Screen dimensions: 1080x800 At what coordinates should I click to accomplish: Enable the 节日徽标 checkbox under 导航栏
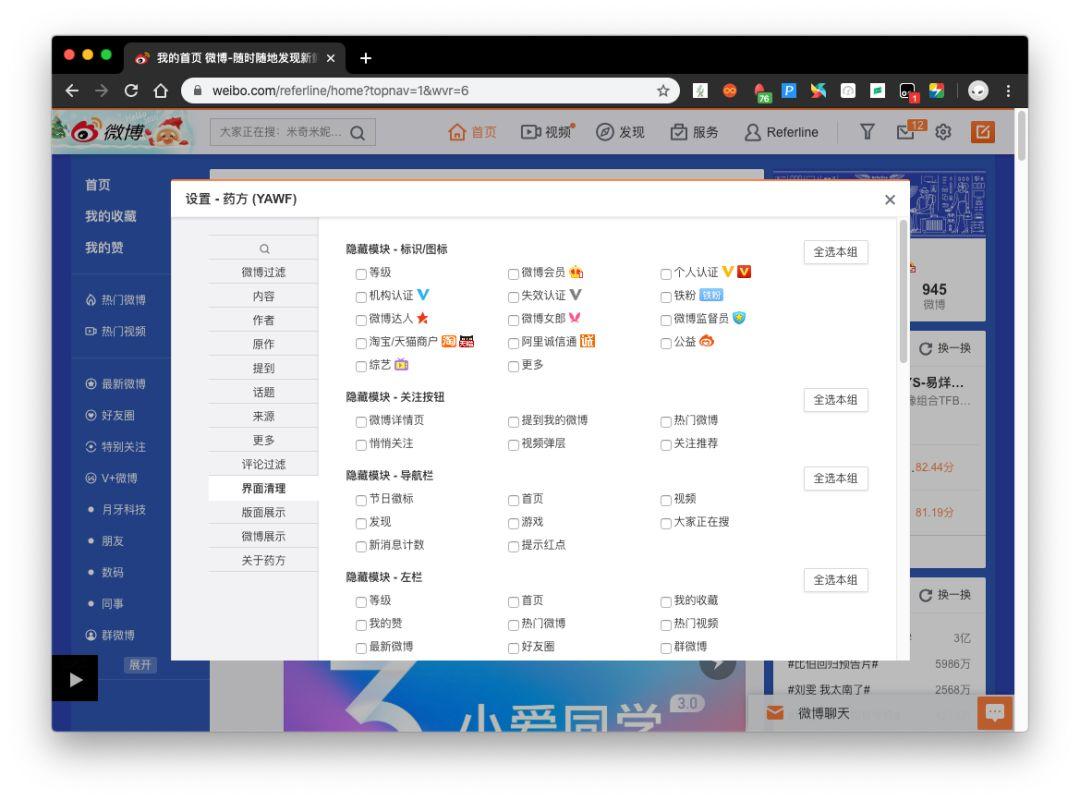coord(360,497)
